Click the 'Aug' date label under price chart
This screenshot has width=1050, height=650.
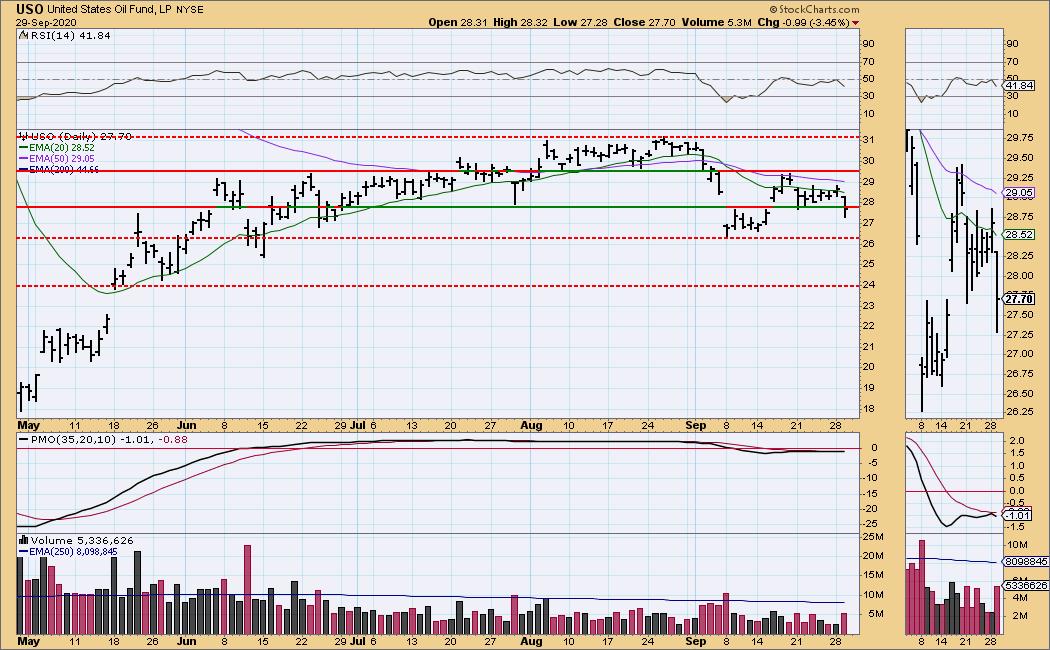click(531, 425)
